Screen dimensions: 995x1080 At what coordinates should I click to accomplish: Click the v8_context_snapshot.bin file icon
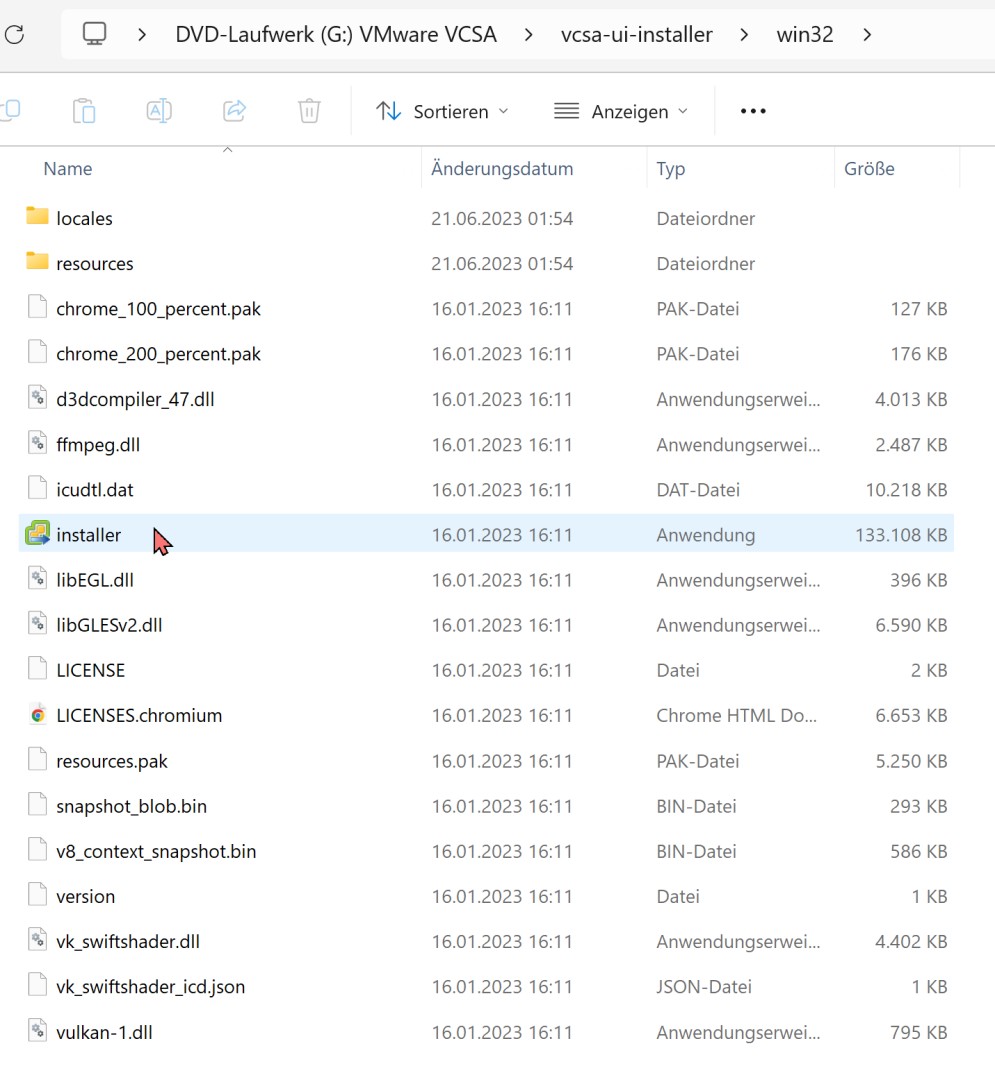[38, 851]
